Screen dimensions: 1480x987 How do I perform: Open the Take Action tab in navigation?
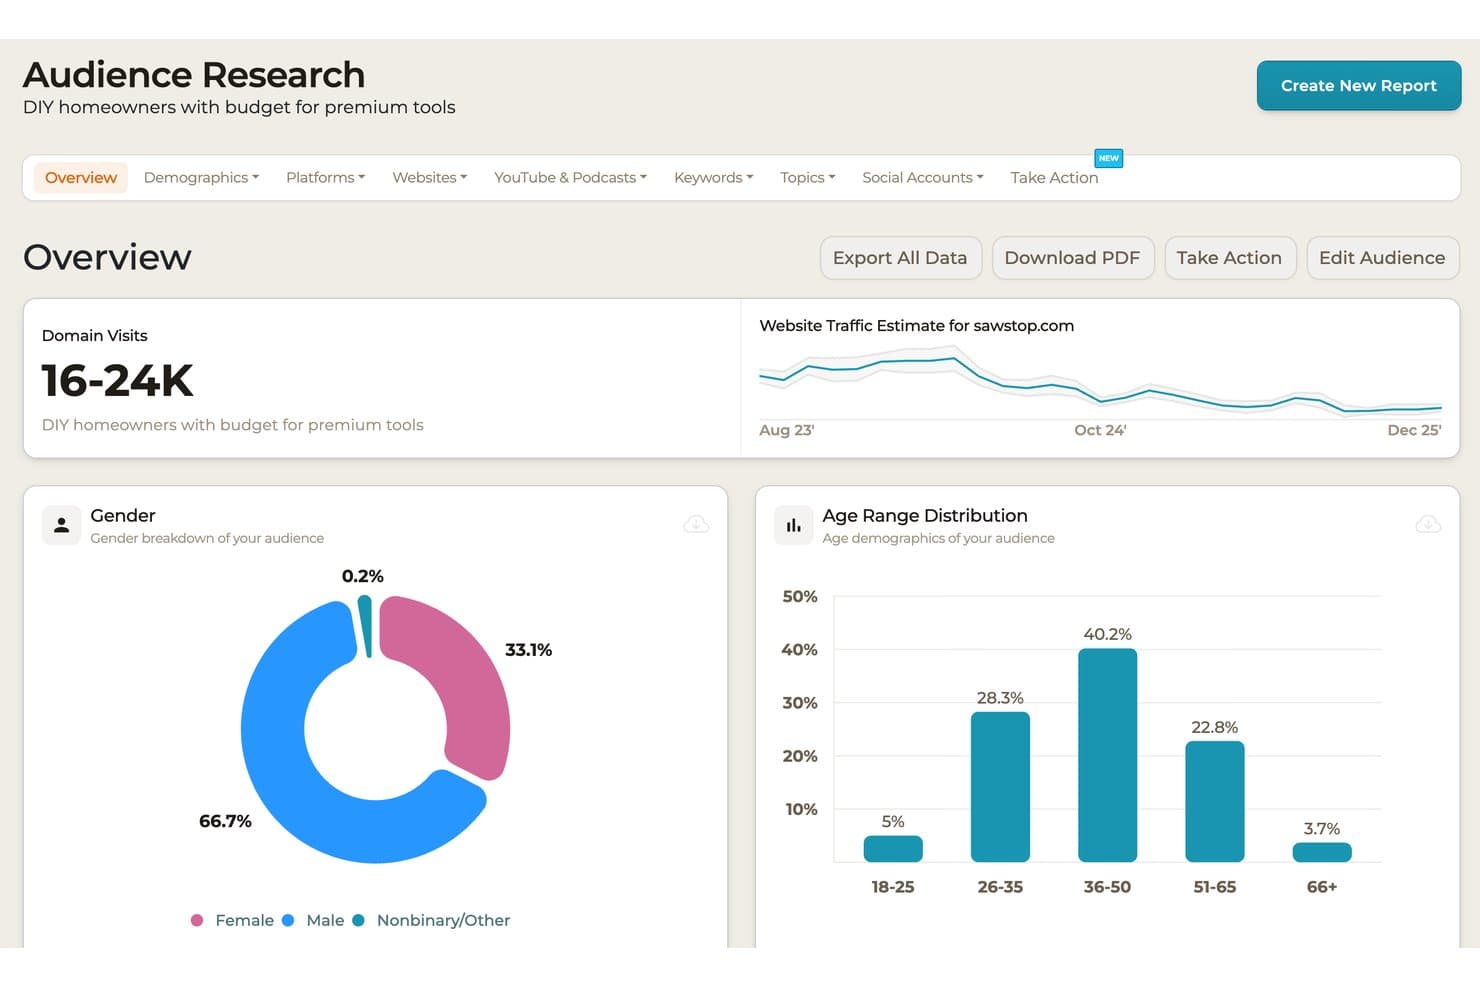point(1054,177)
